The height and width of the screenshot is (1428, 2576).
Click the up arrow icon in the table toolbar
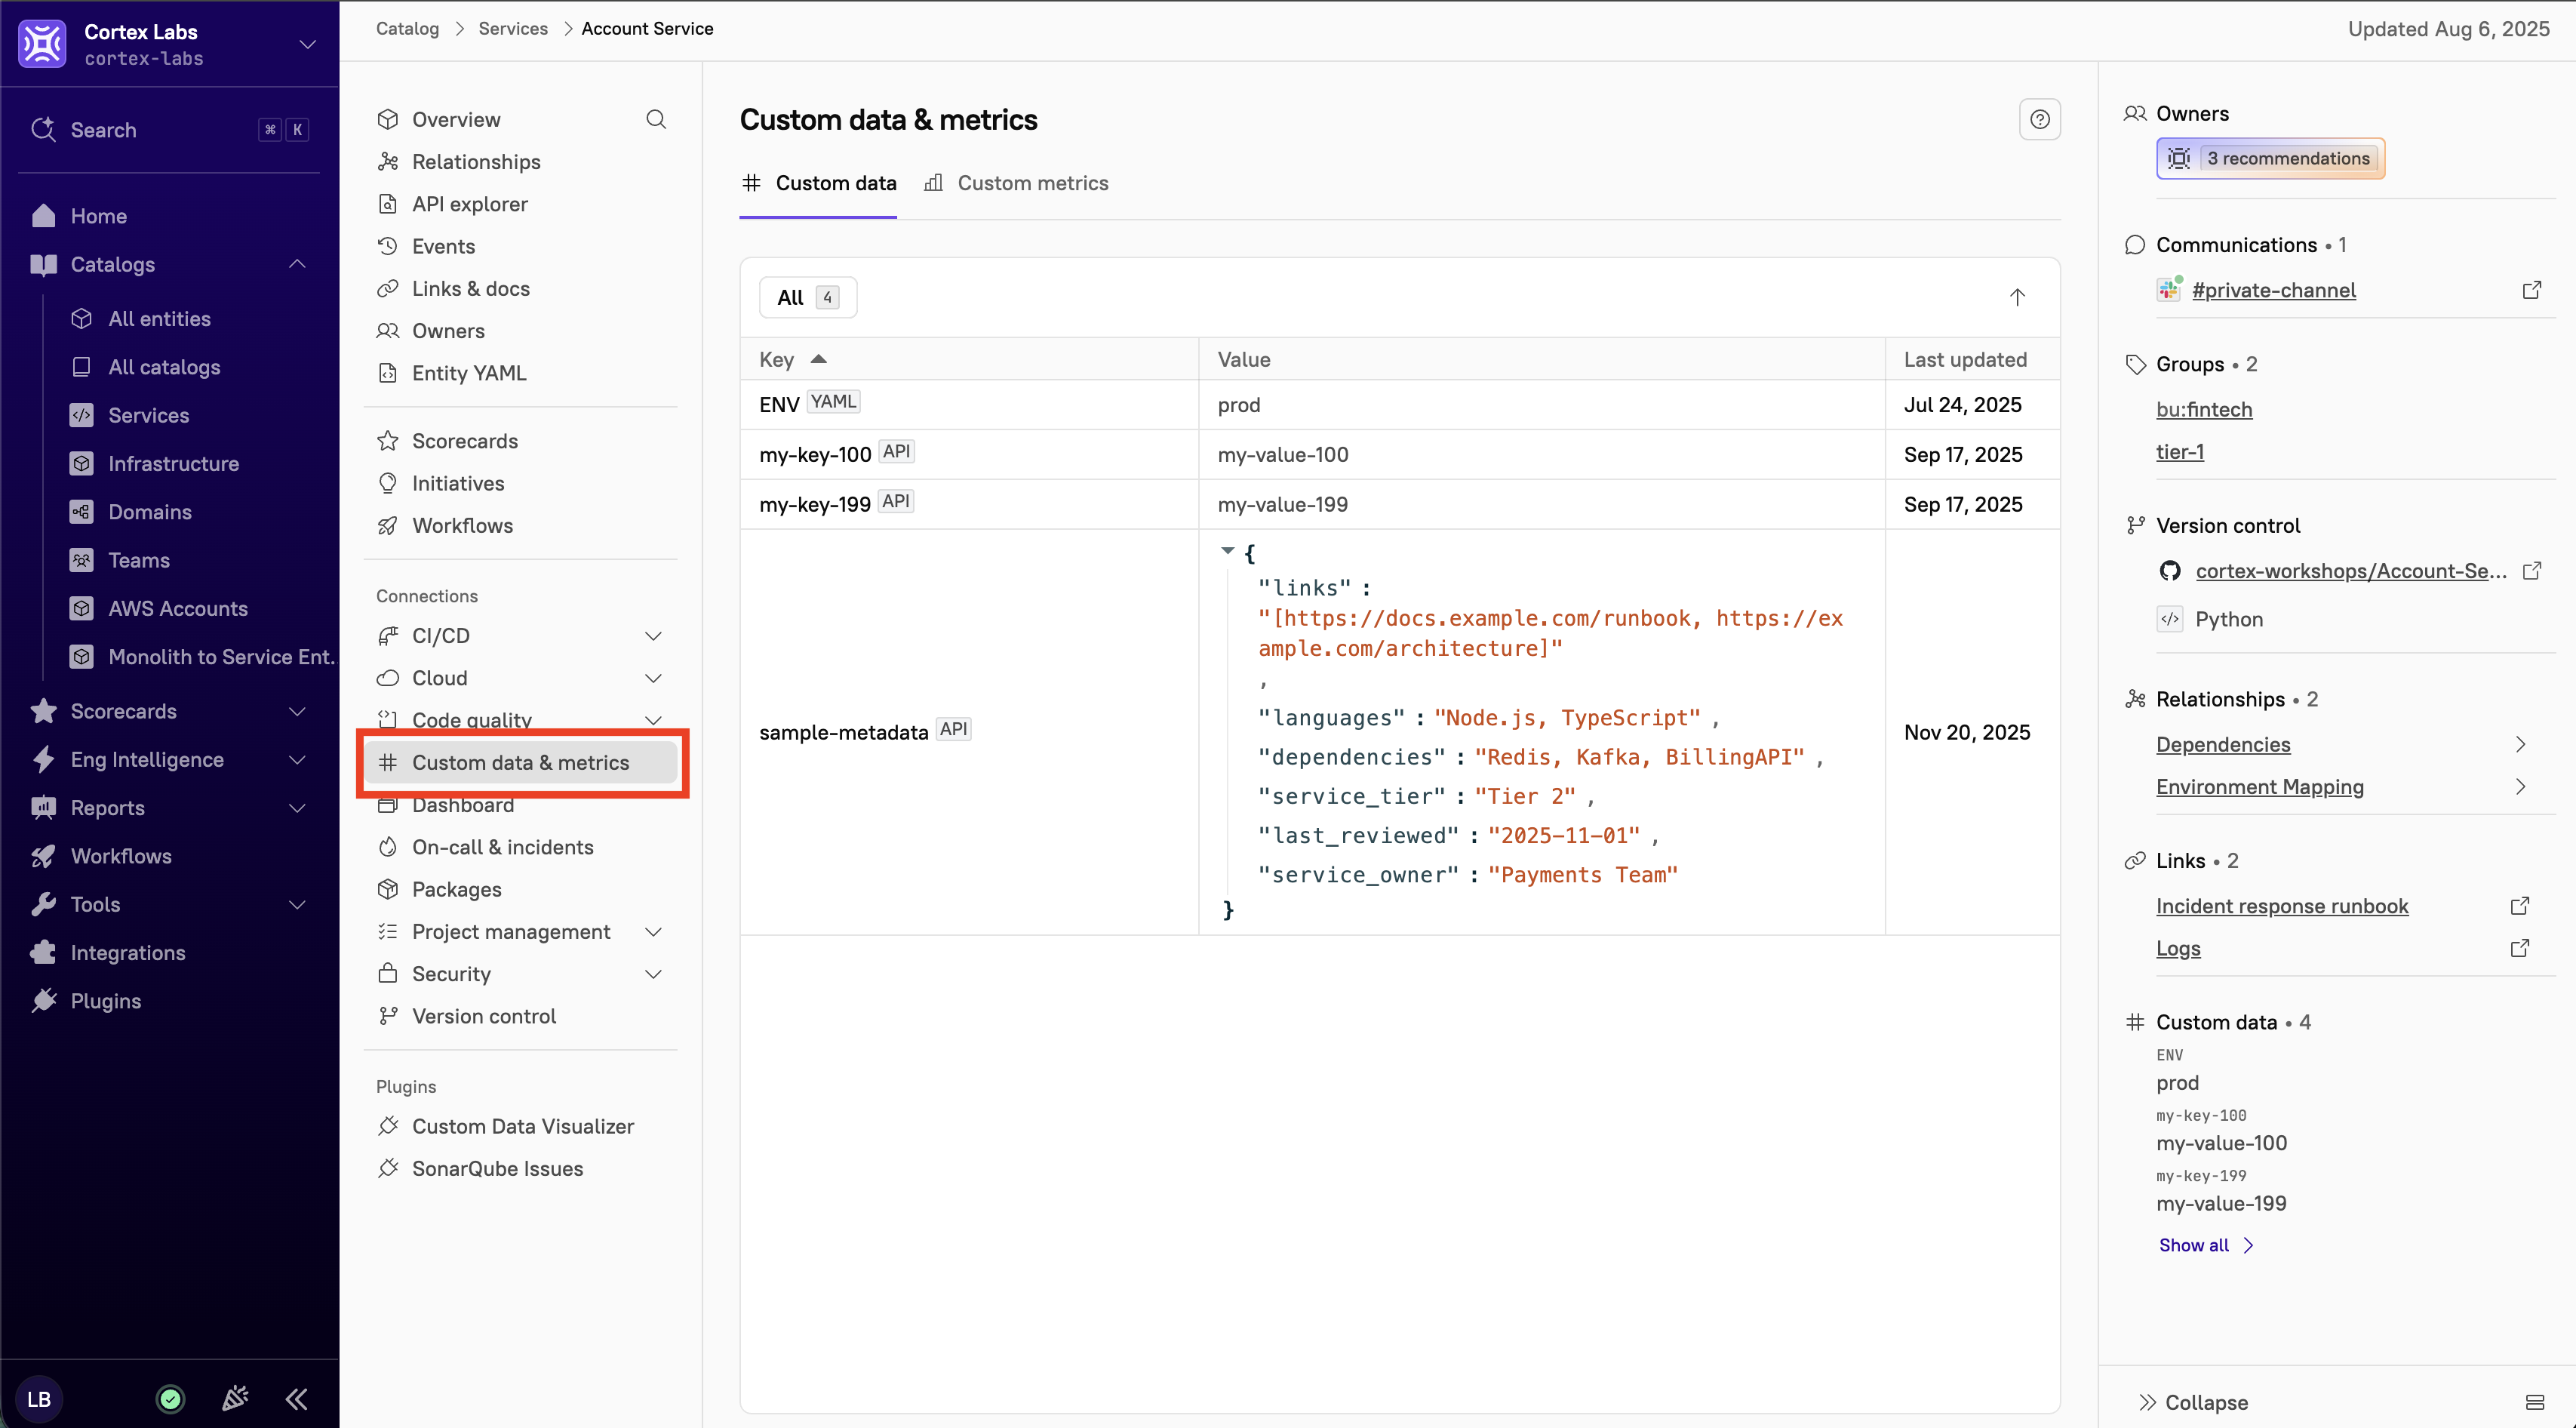click(2017, 297)
